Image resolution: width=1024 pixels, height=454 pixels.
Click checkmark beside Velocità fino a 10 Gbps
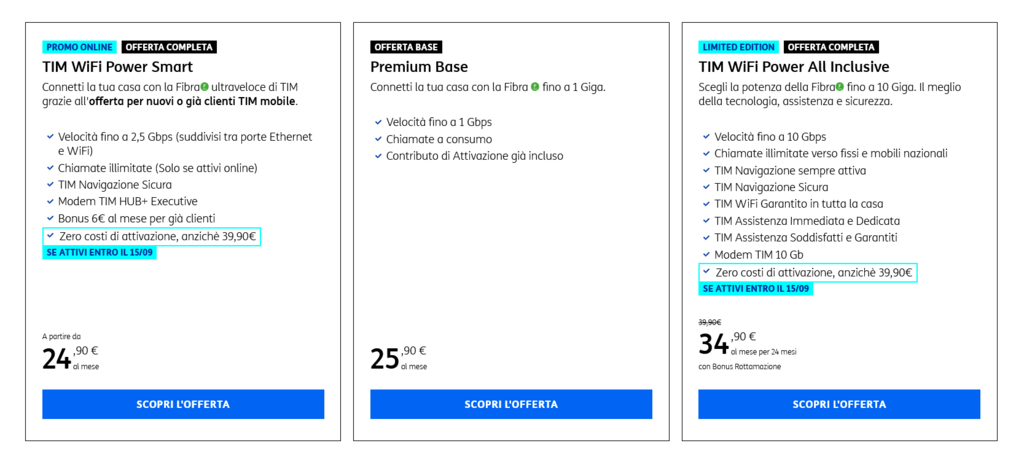click(706, 137)
